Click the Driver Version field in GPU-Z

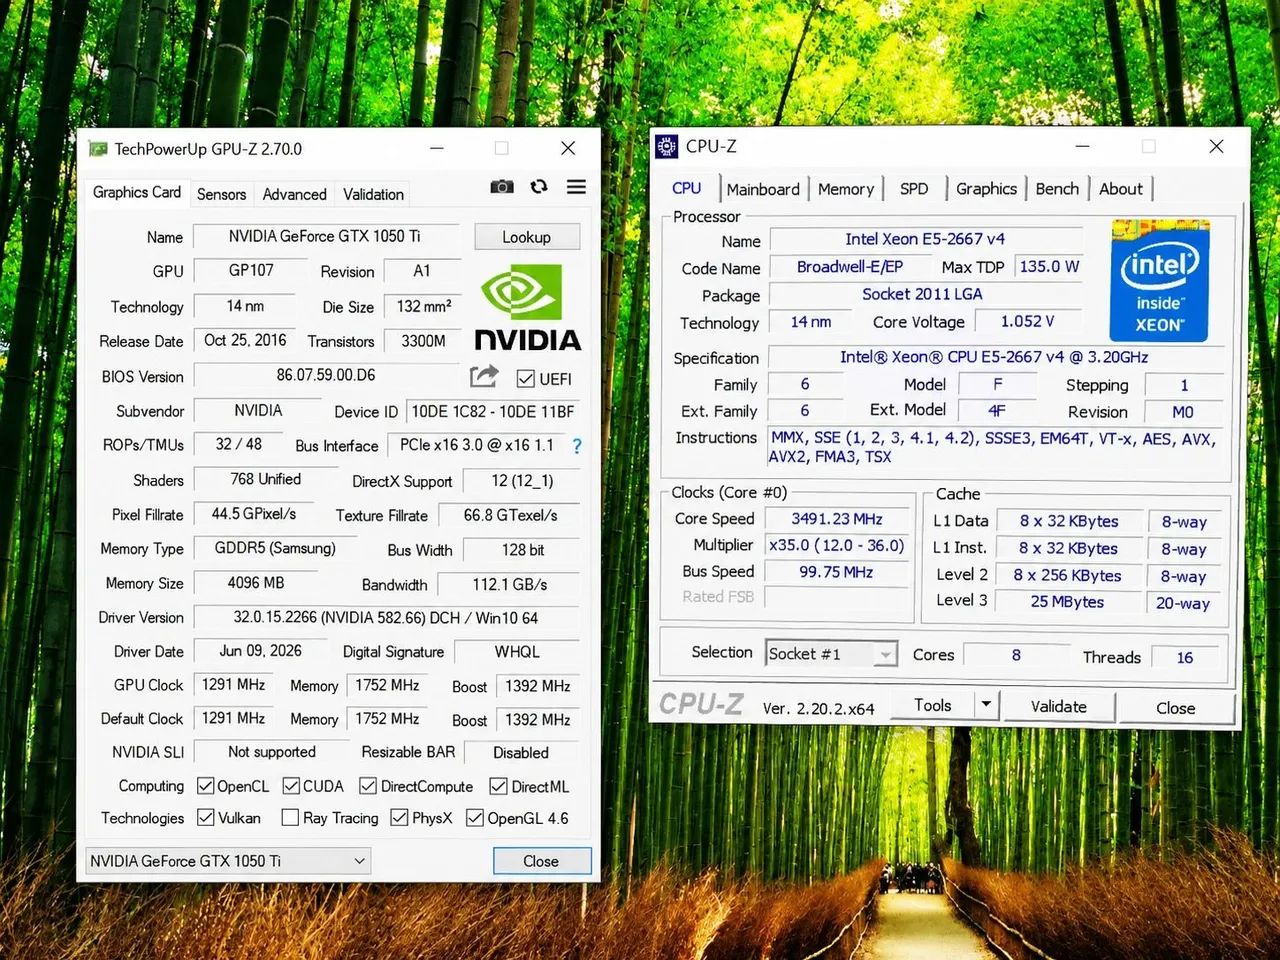pos(386,618)
